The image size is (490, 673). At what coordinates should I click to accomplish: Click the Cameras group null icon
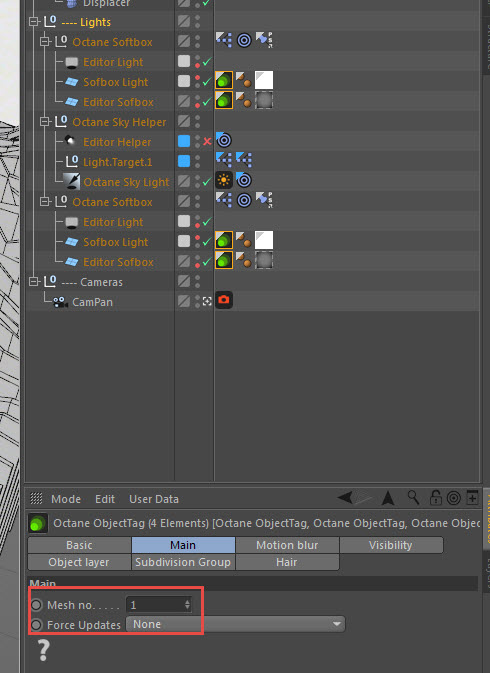click(x=50, y=282)
